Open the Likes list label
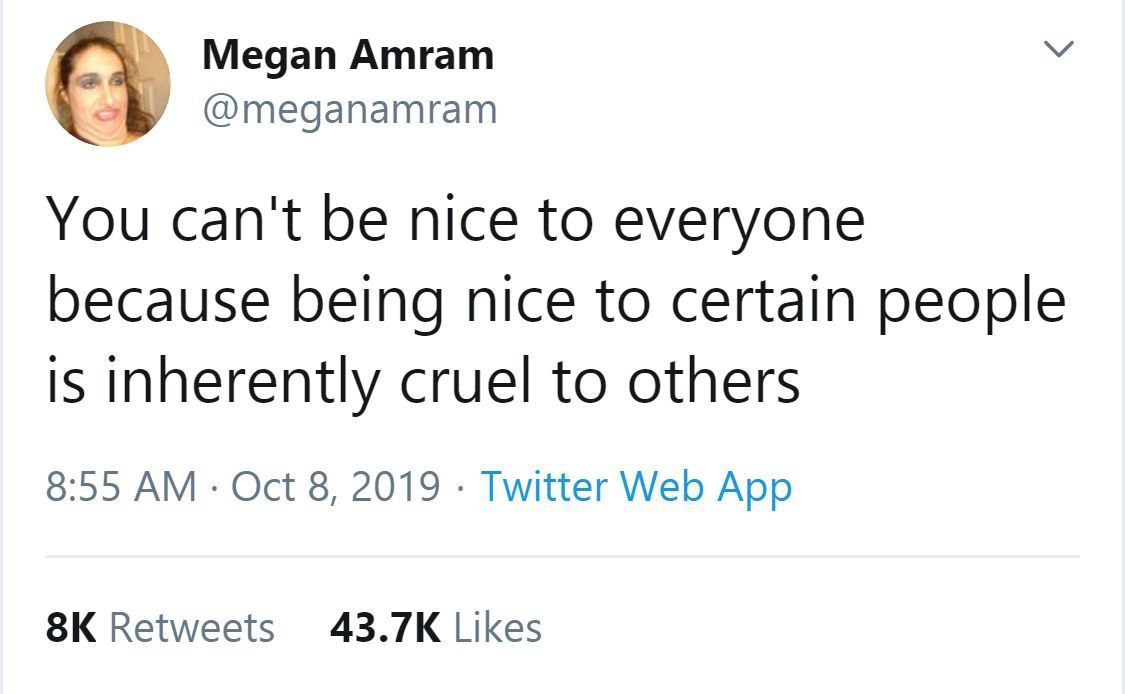1125x694 pixels. coord(498,628)
